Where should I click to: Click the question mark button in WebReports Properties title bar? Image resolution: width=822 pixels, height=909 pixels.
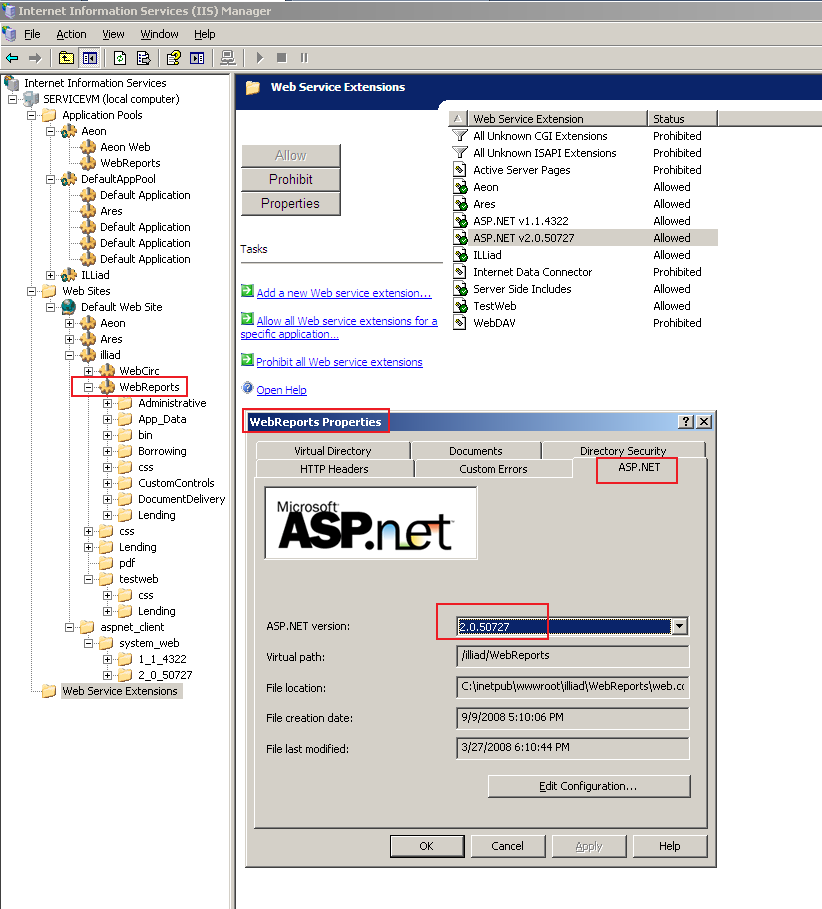(686, 421)
